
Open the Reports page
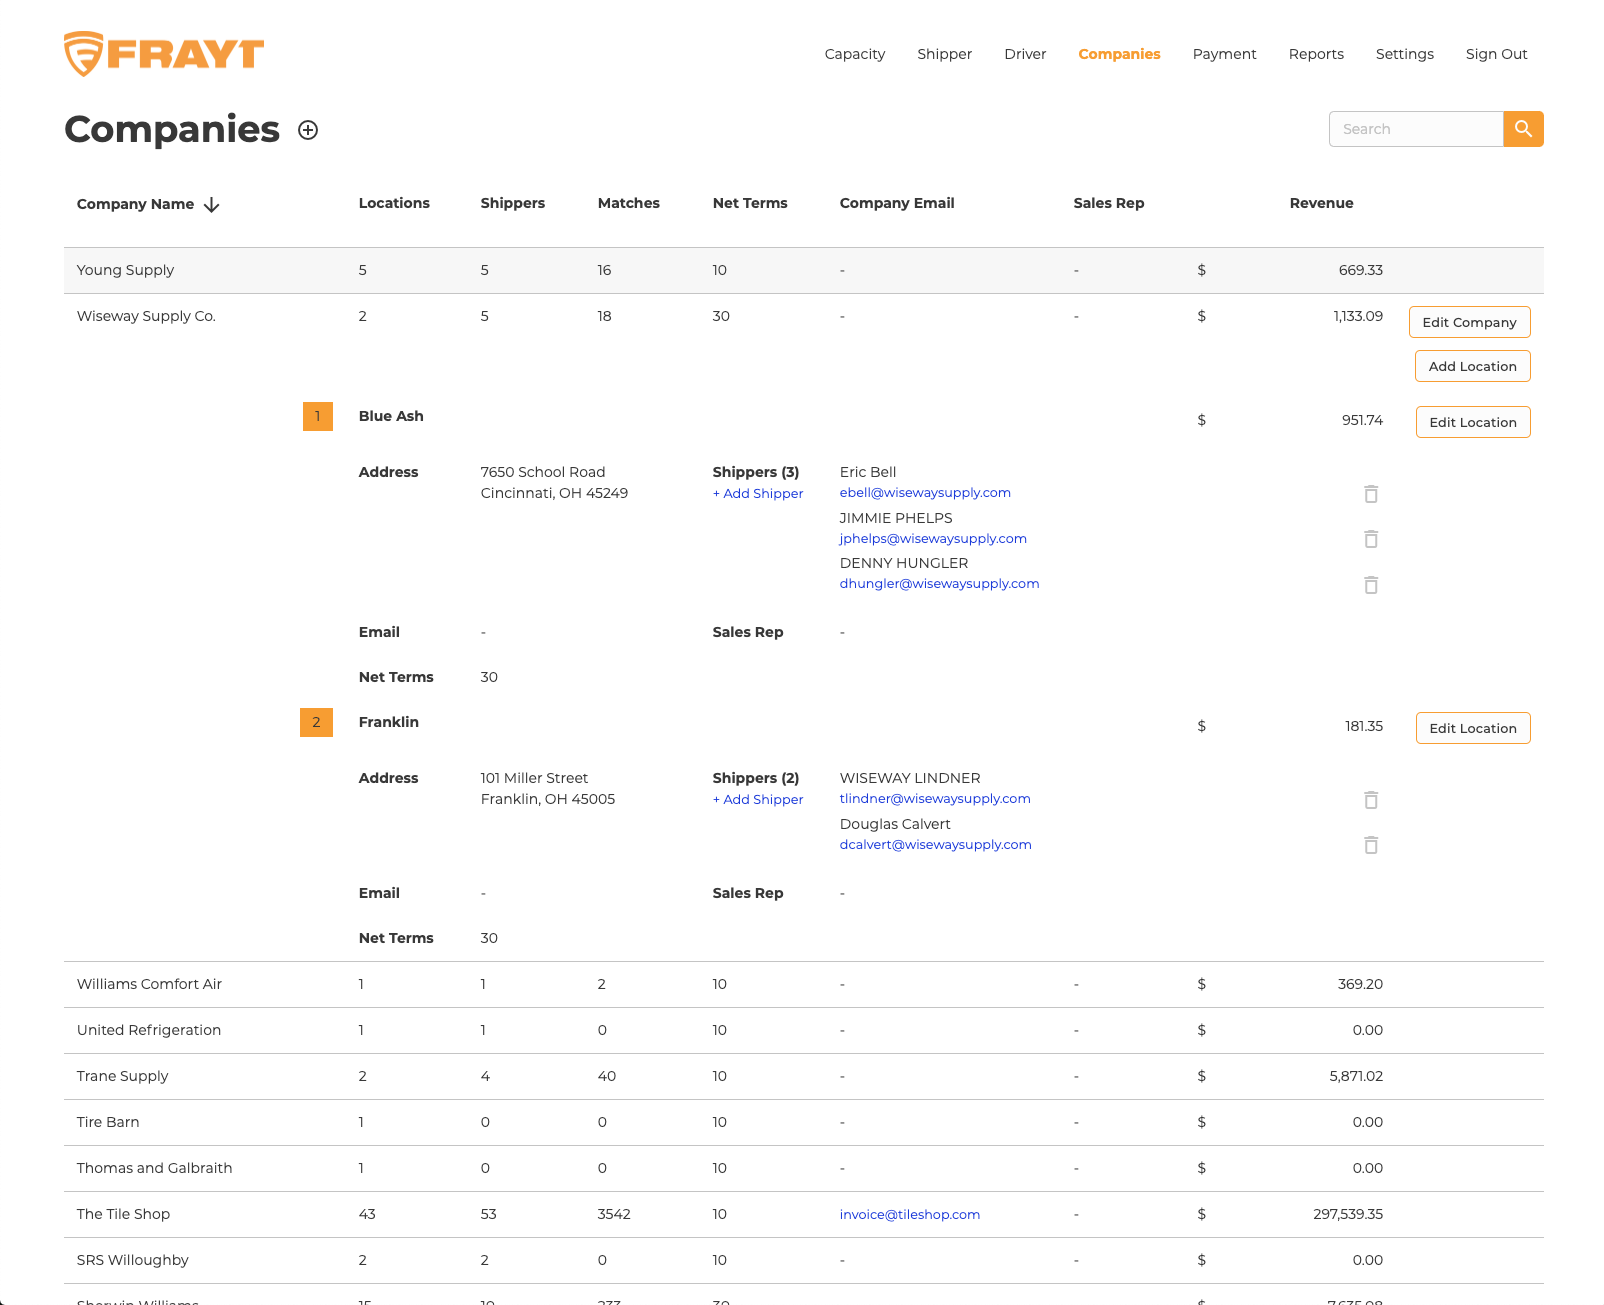(1316, 54)
